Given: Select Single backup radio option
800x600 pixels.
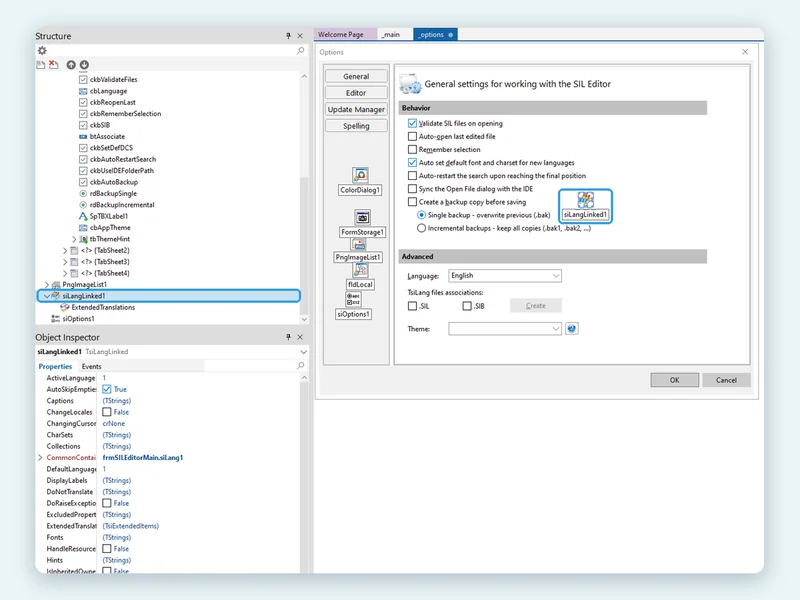Looking at the screenshot, I should tap(421, 215).
